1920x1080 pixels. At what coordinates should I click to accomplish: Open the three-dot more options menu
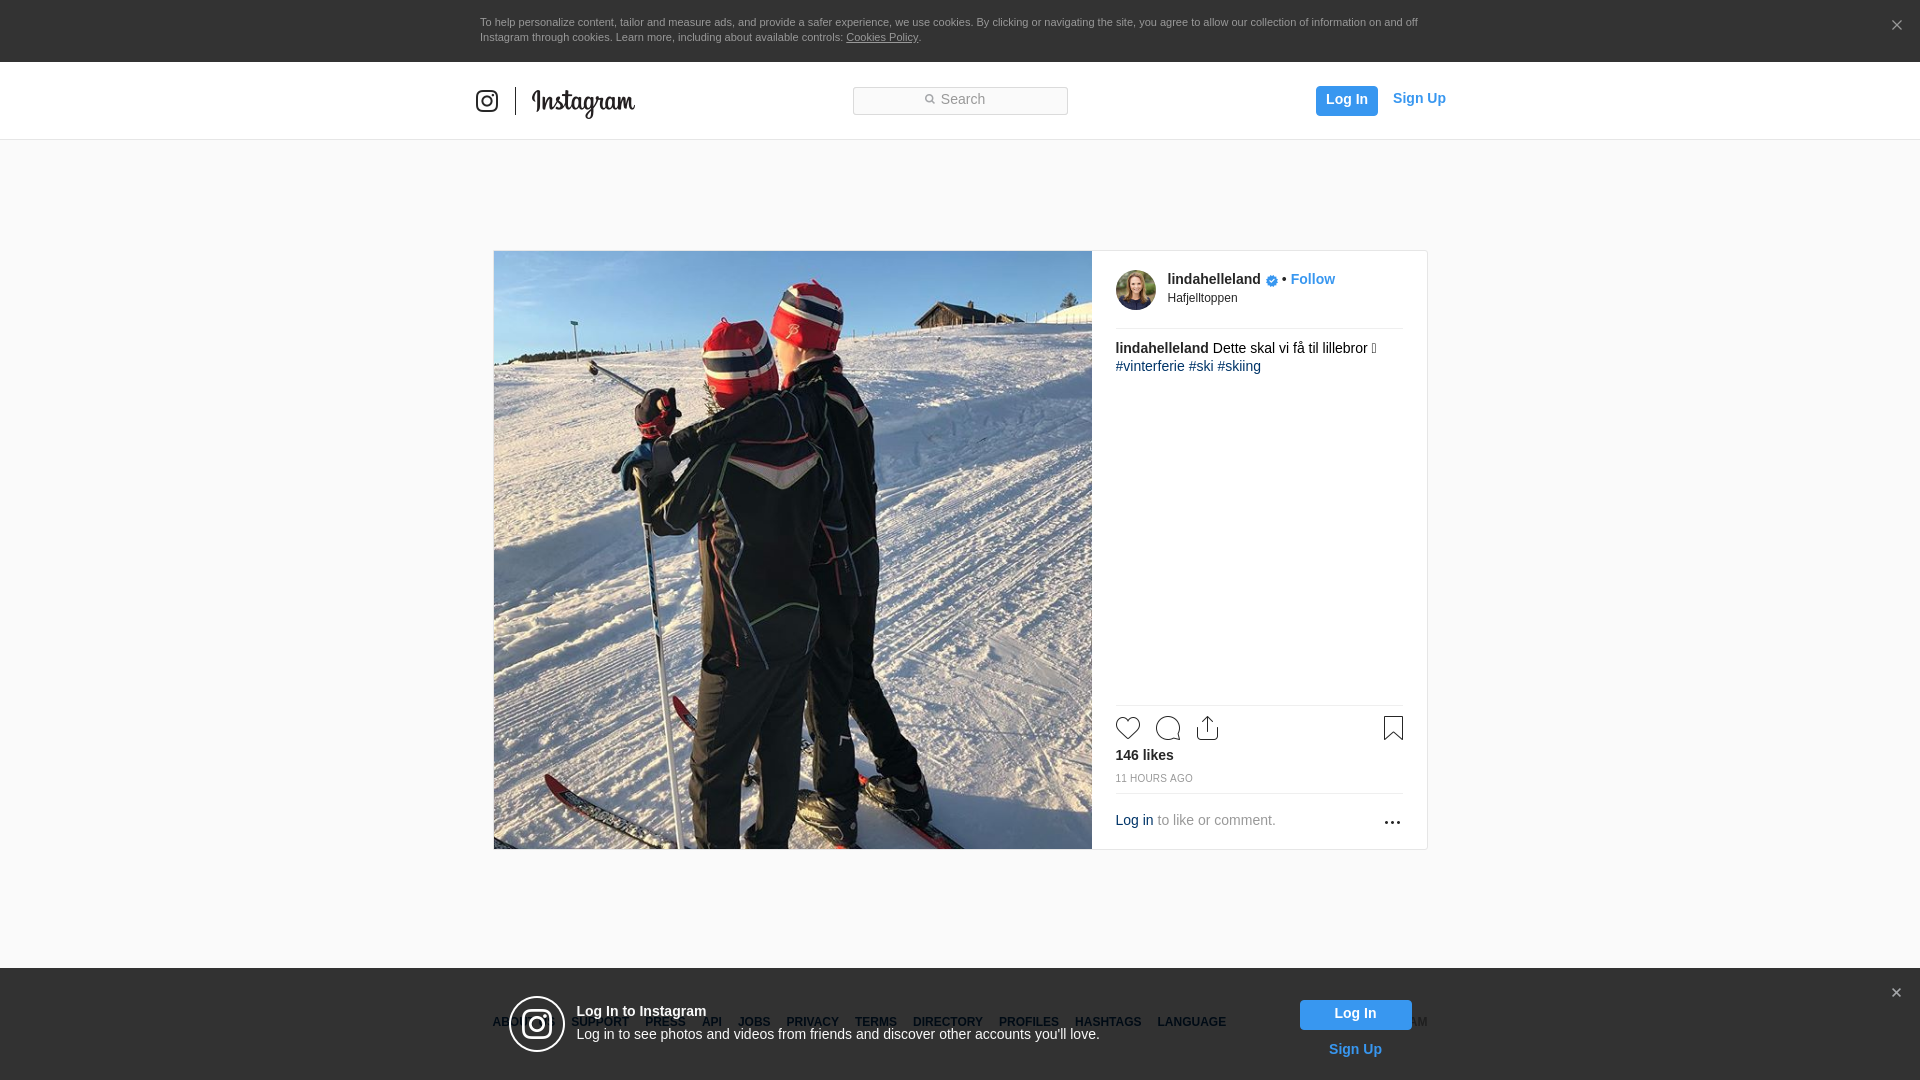(x=1392, y=822)
